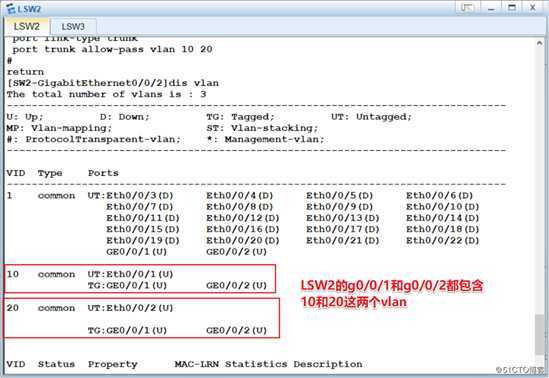
Task: Click the VLAN ID '10' row number
Action: coord(13,274)
